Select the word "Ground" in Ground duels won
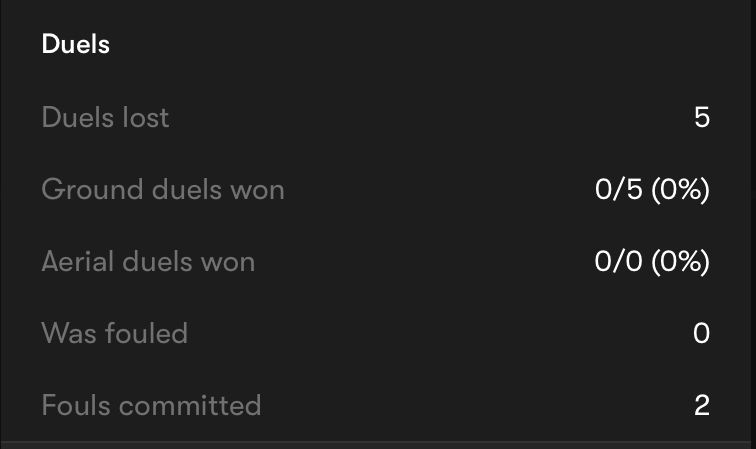Viewport: 756px width, 449px height. coord(93,189)
